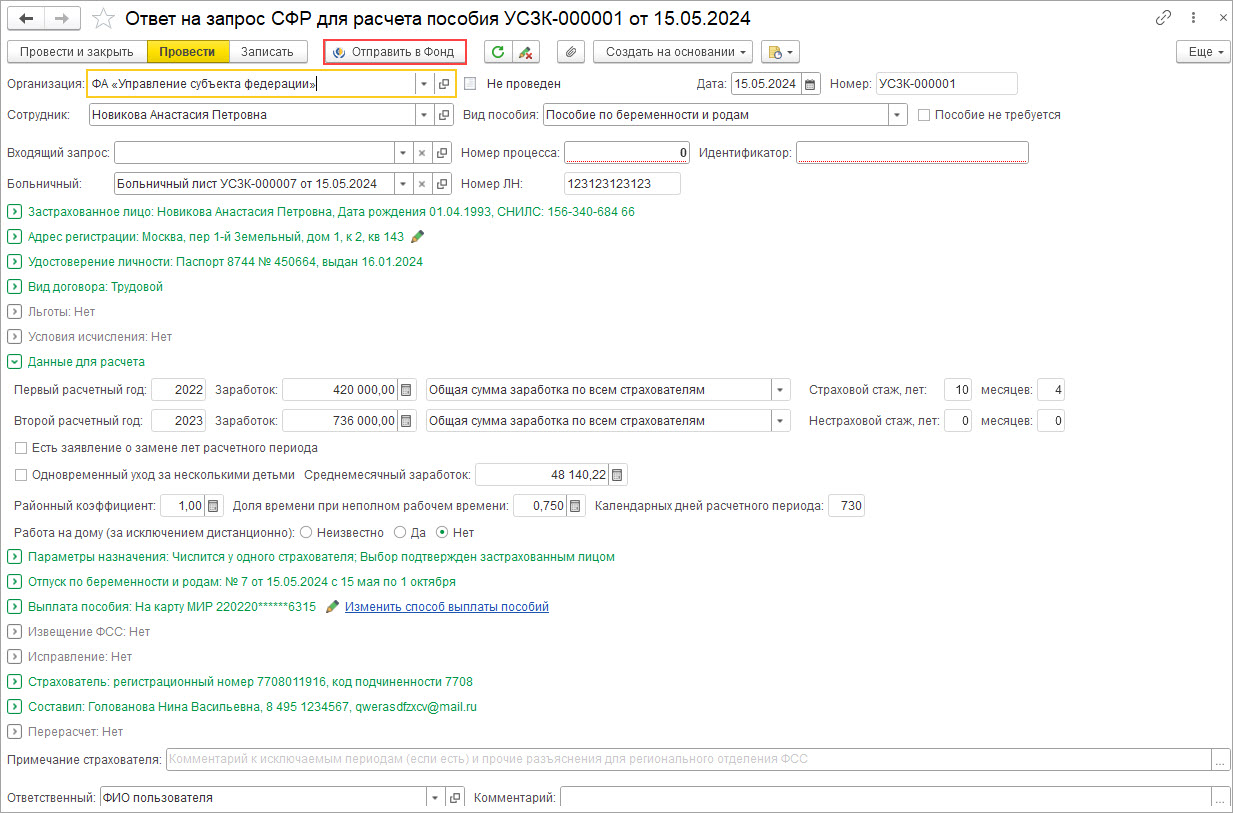Expand the Составил: Голованова Нина Васильевна section
The width and height of the screenshot is (1233, 813).
pyautogui.click(x=14, y=707)
